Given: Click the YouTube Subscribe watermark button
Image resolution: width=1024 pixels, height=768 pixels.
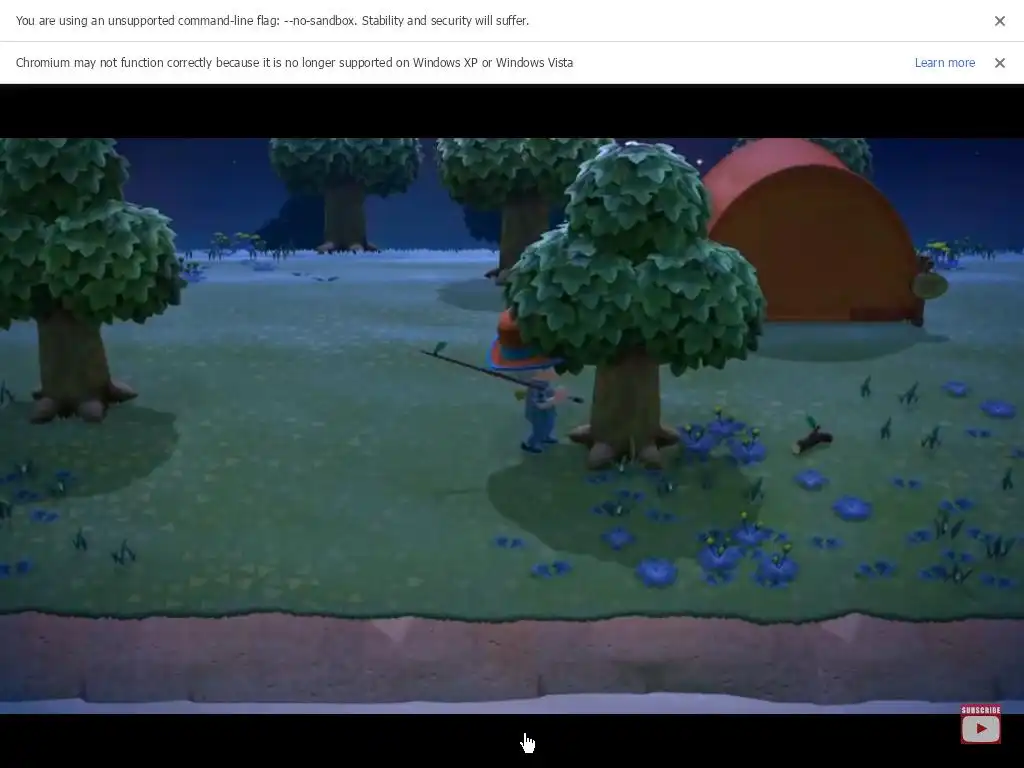Looking at the screenshot, I should click(x=980, y=724).
